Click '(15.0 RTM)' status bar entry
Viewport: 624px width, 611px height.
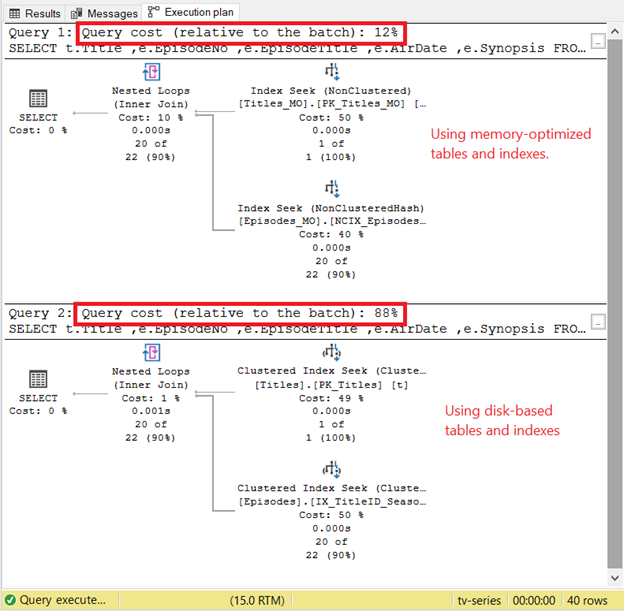pos(257,600)
